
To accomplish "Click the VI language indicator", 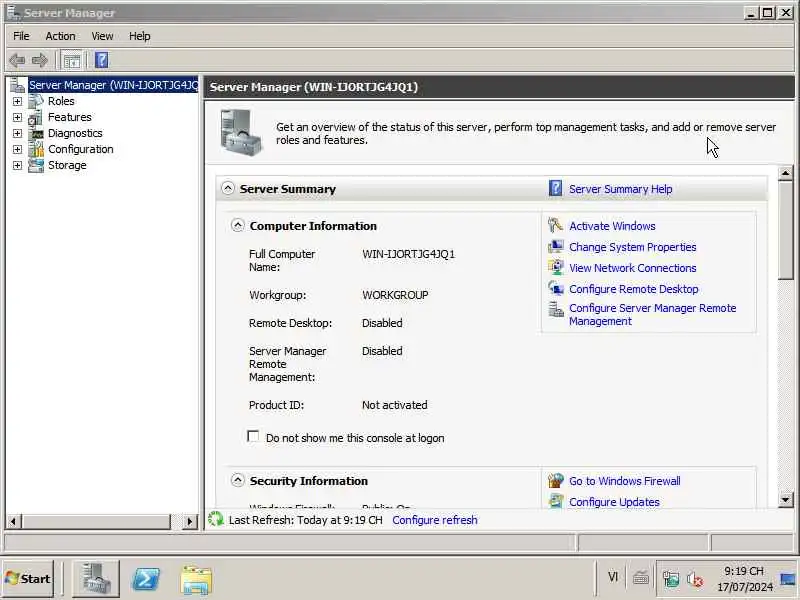I will click(x=613, y=577).
